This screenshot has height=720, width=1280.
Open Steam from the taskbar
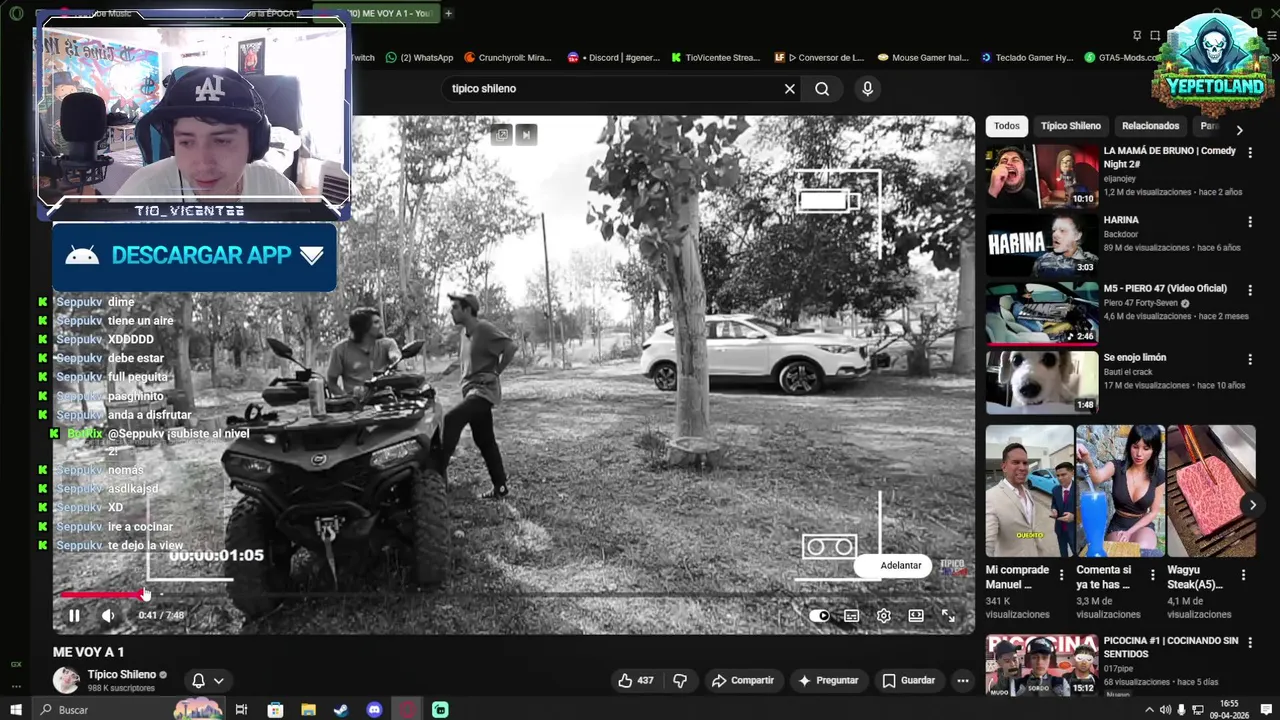coord(341,710)
